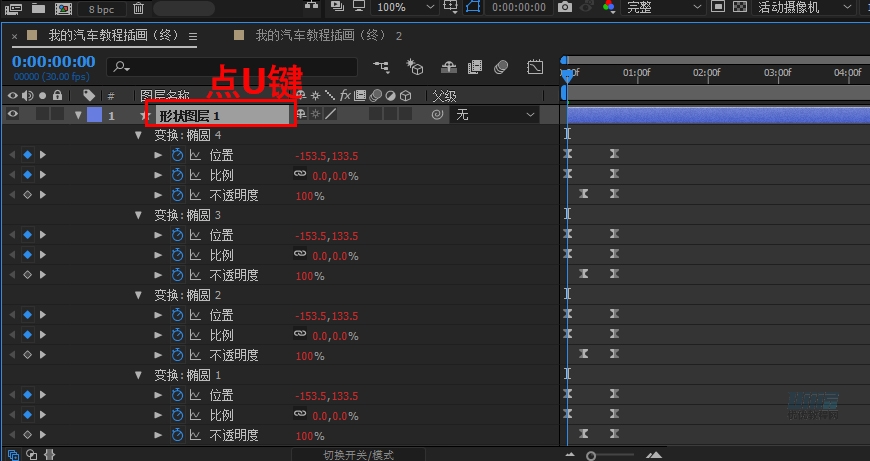Open the 100% magnification dropdown

[x=404, y=7]
